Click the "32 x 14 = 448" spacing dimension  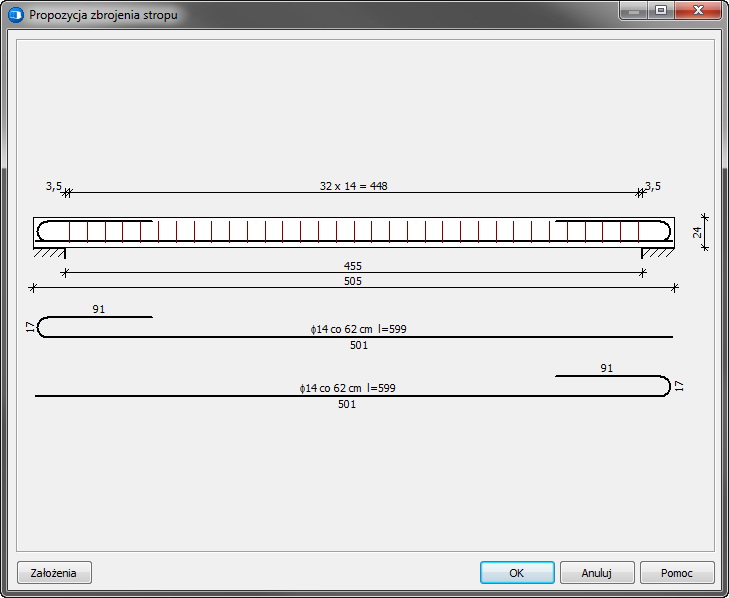(x=353, y=186)
